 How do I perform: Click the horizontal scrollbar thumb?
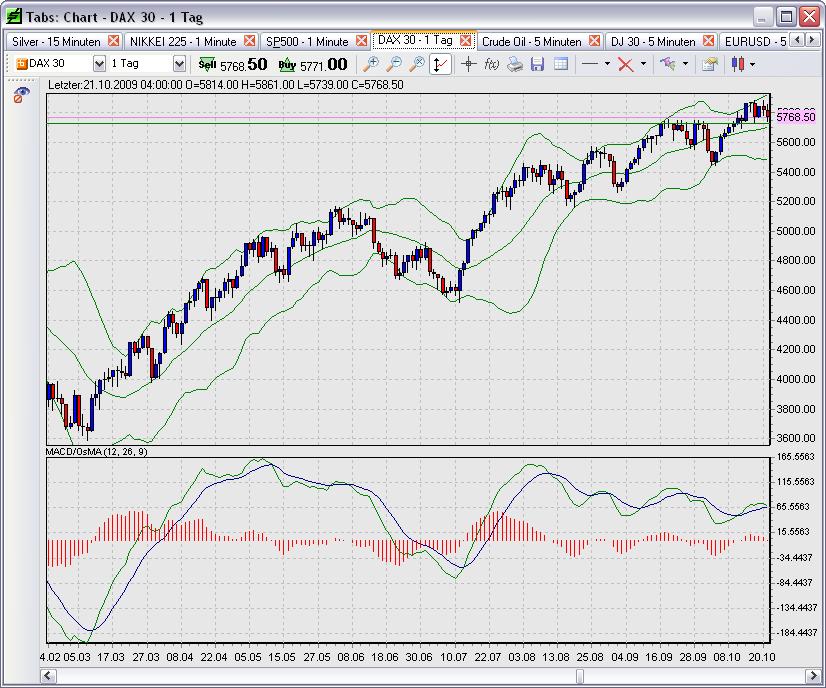580,675
